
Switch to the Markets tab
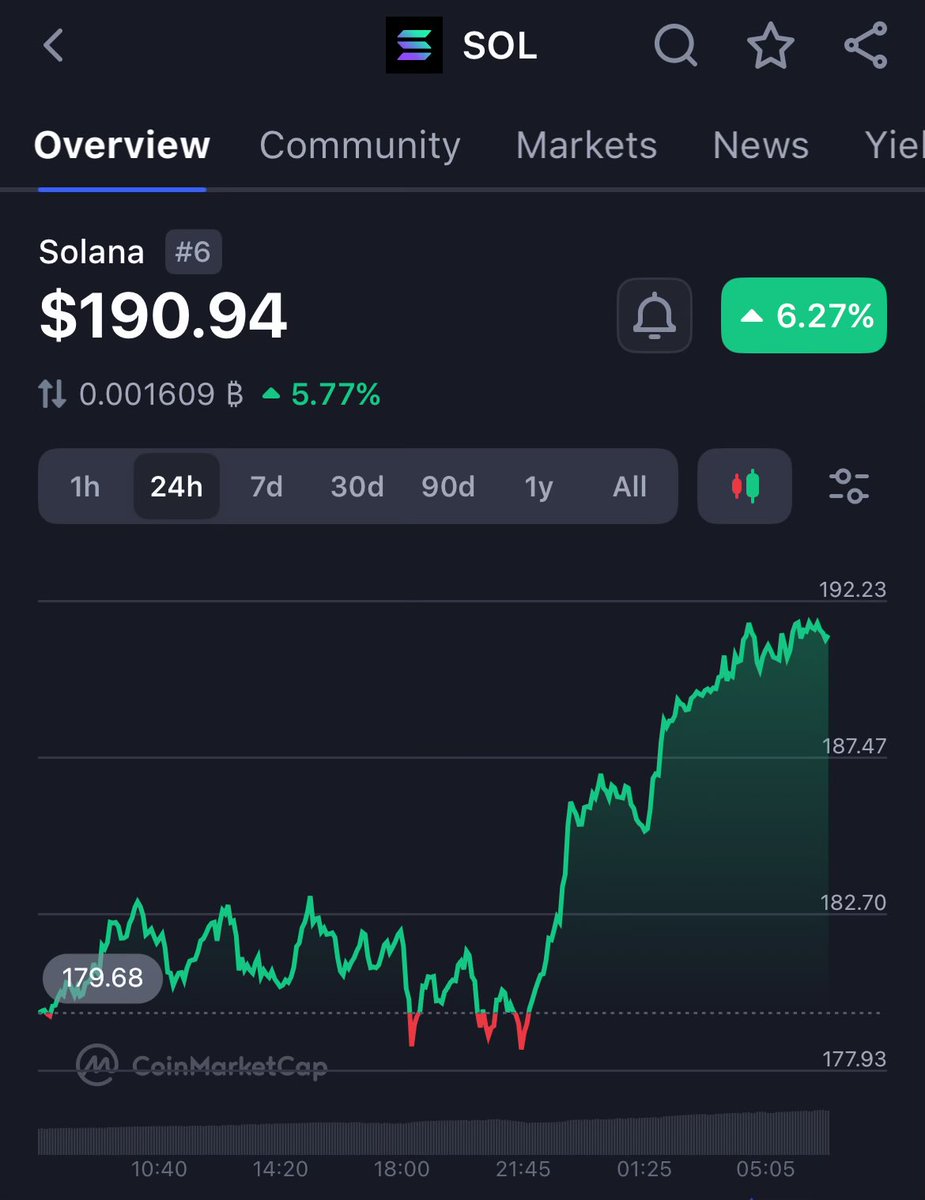(x=586, y=146)
